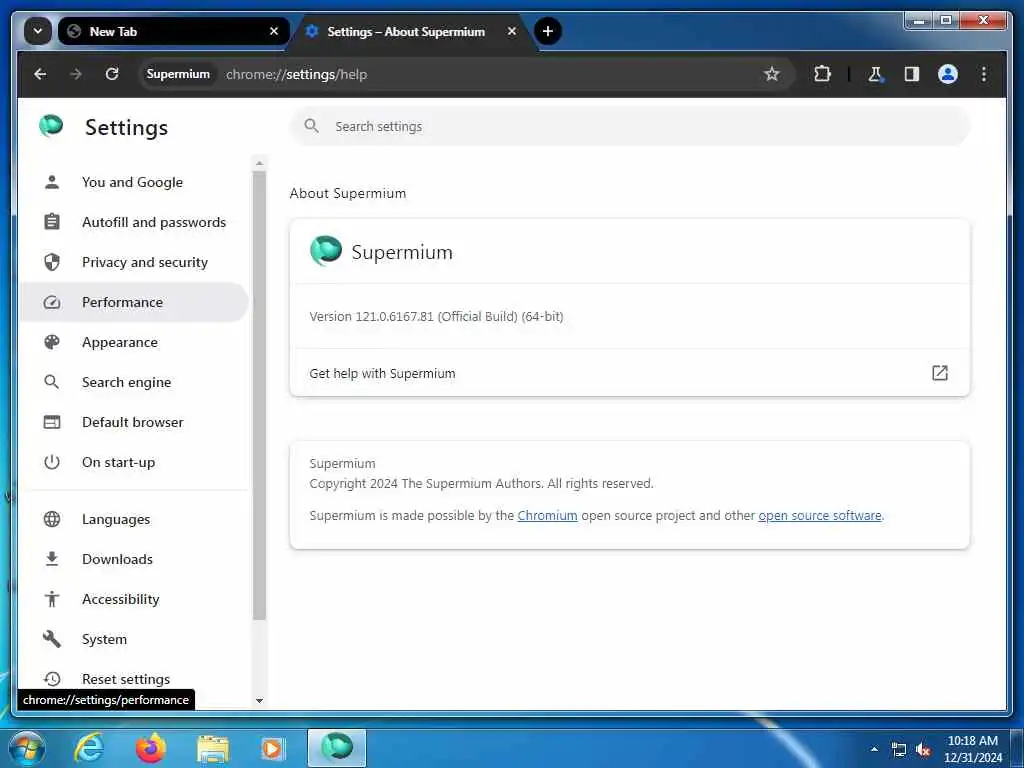Launch Firefox from the taskbar
Screen dimensions: 1024x768
tap(151, 748)
